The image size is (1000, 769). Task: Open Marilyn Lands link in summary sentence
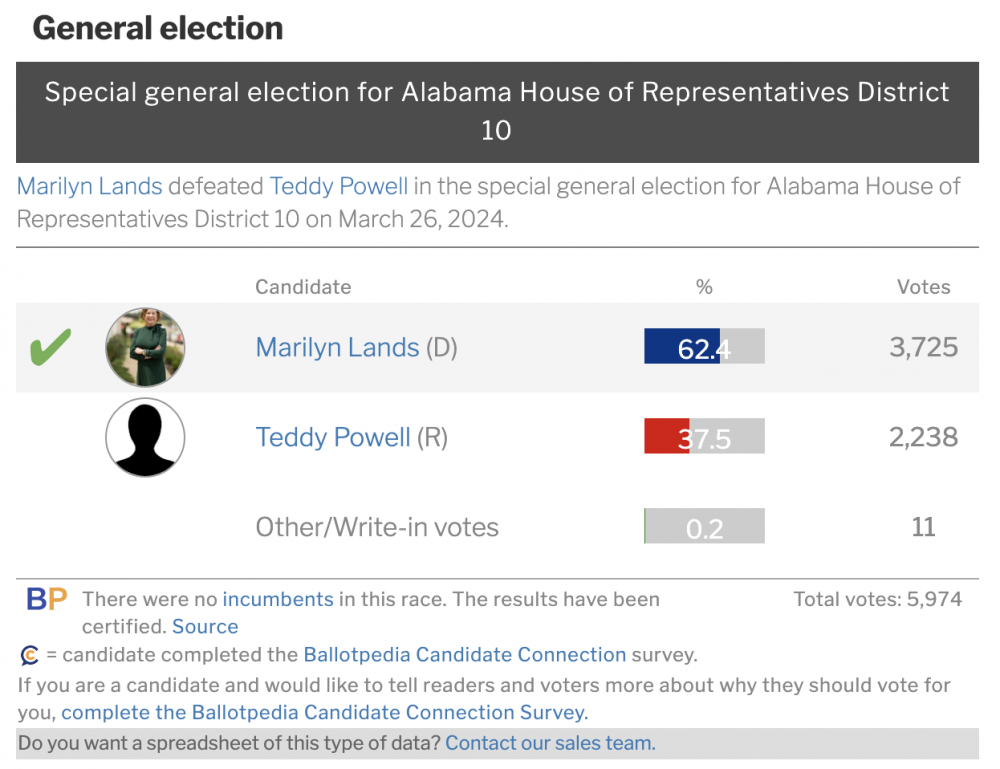[x=90, y=187]
